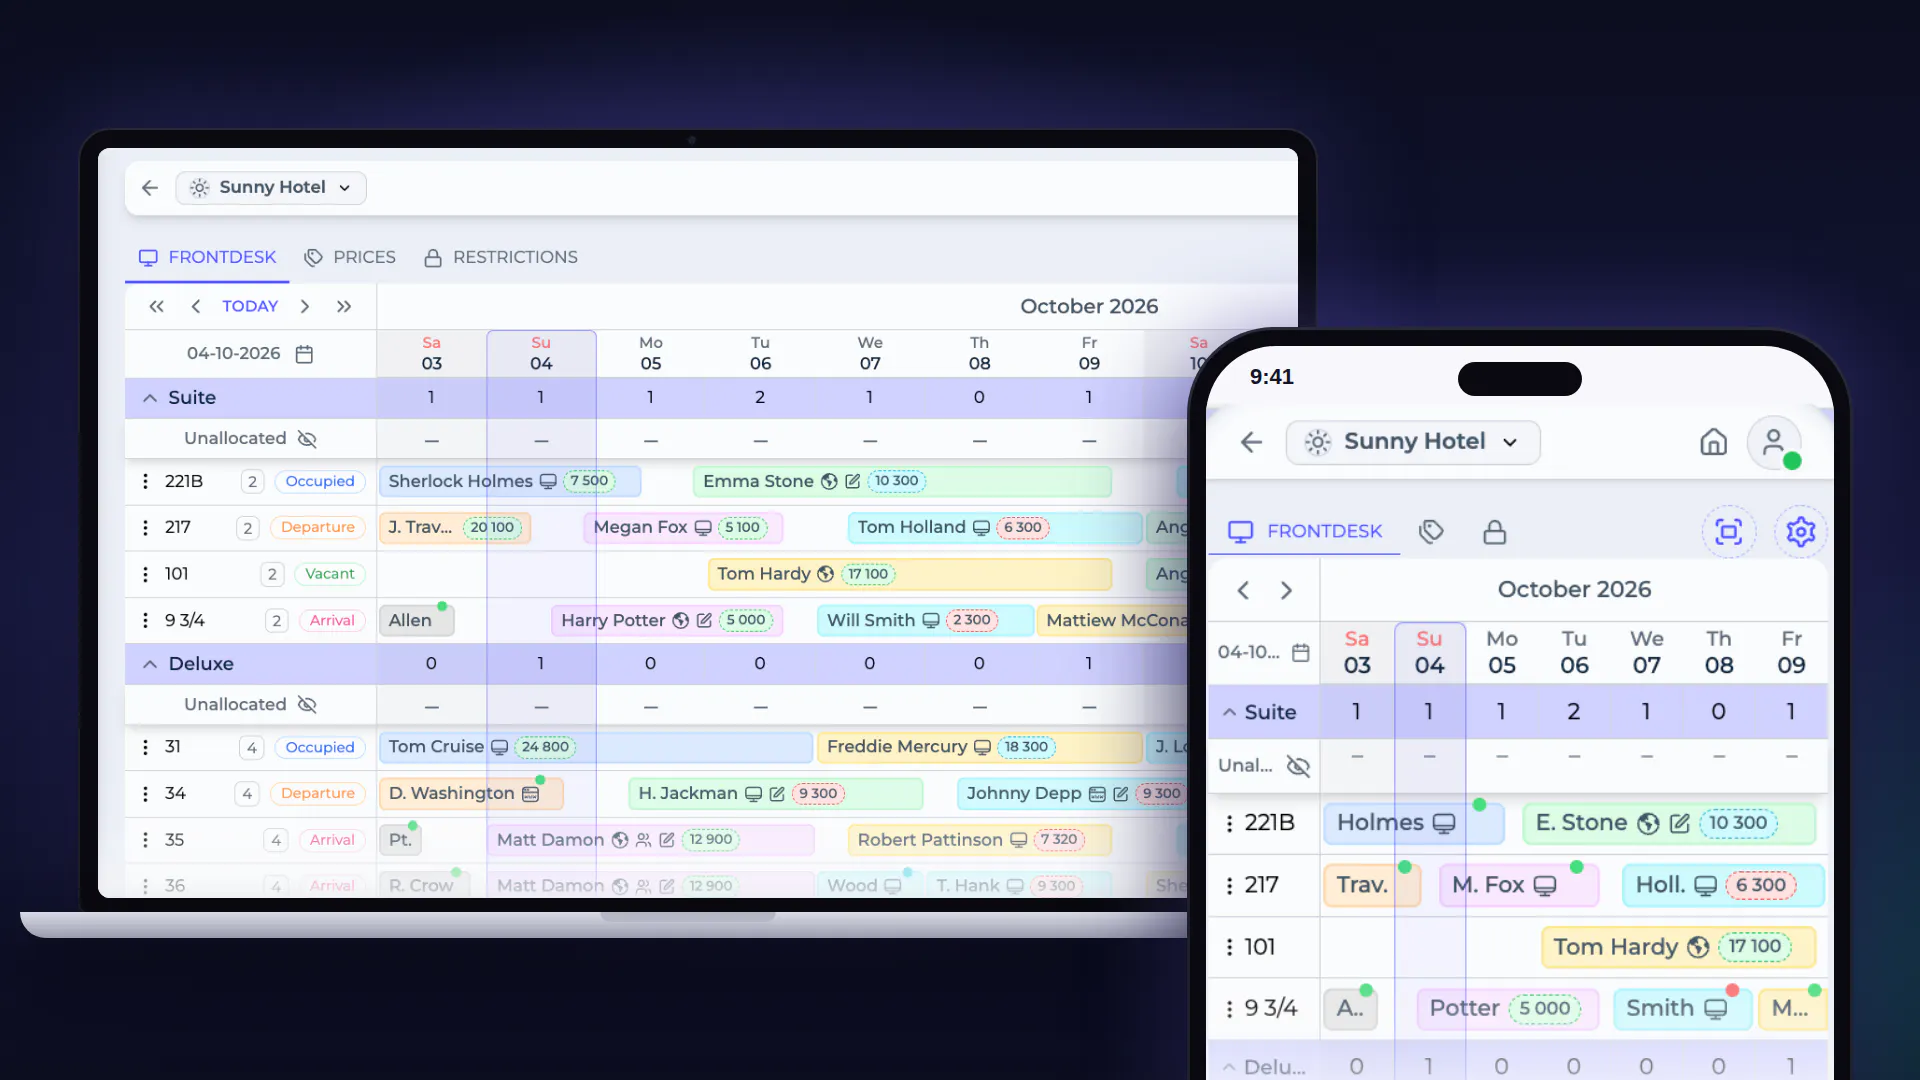
Task: Open calendar picker beside 04-10-2026 on laptop
Action: [x=304, y=354]
